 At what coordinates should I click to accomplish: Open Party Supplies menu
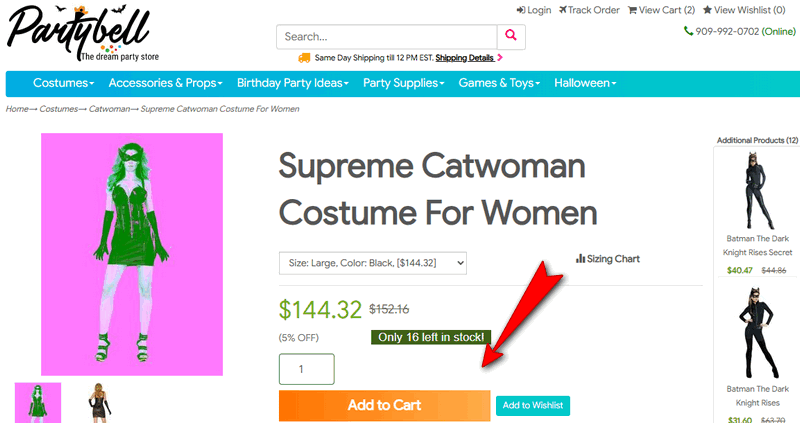[x=404, y=83]
